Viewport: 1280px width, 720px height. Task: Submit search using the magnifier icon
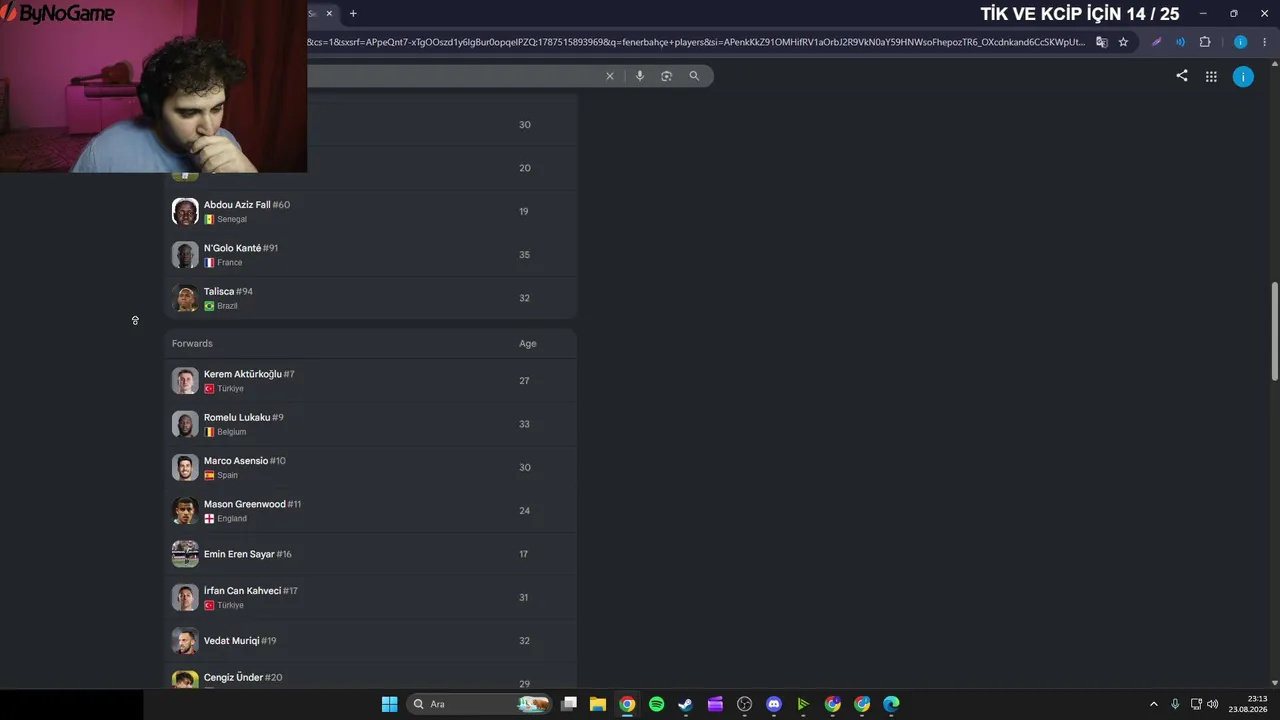click(694, 76)
